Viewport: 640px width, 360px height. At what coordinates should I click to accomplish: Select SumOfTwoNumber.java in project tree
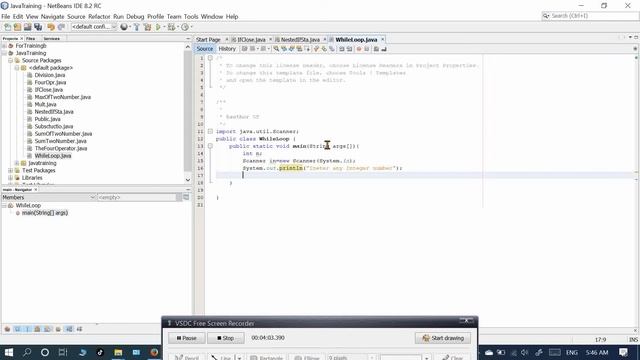tap(63, 134)
